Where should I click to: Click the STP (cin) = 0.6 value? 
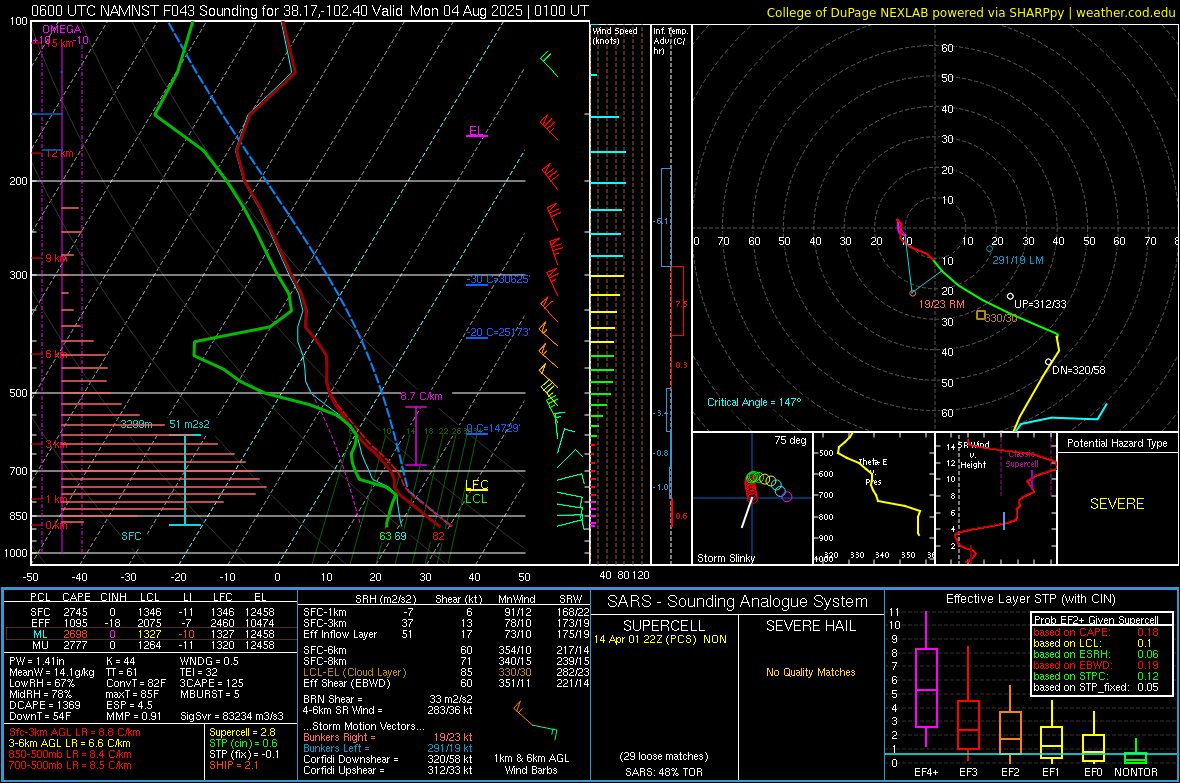[x=243, y=743]
